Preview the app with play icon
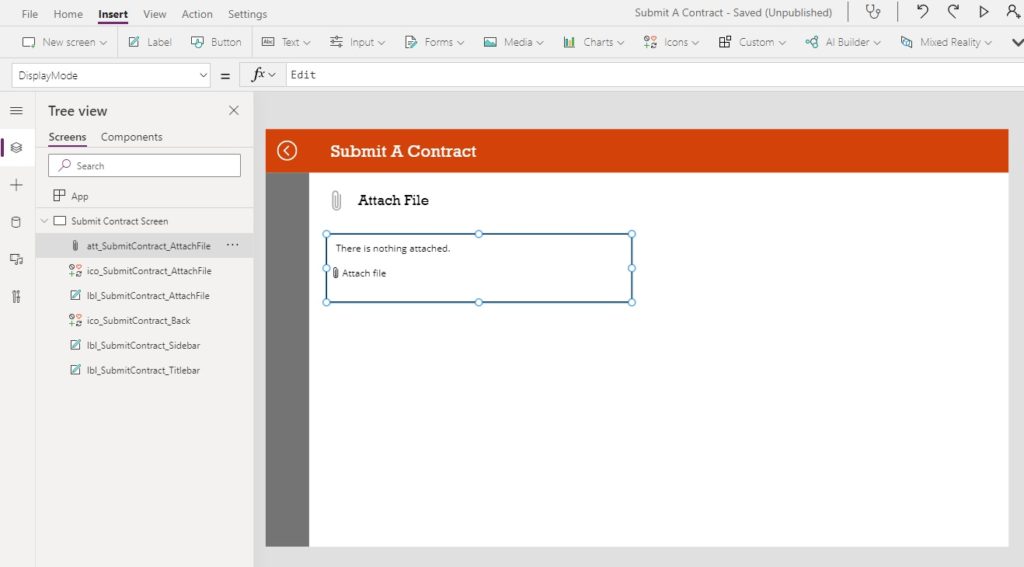 coord(984,12)
